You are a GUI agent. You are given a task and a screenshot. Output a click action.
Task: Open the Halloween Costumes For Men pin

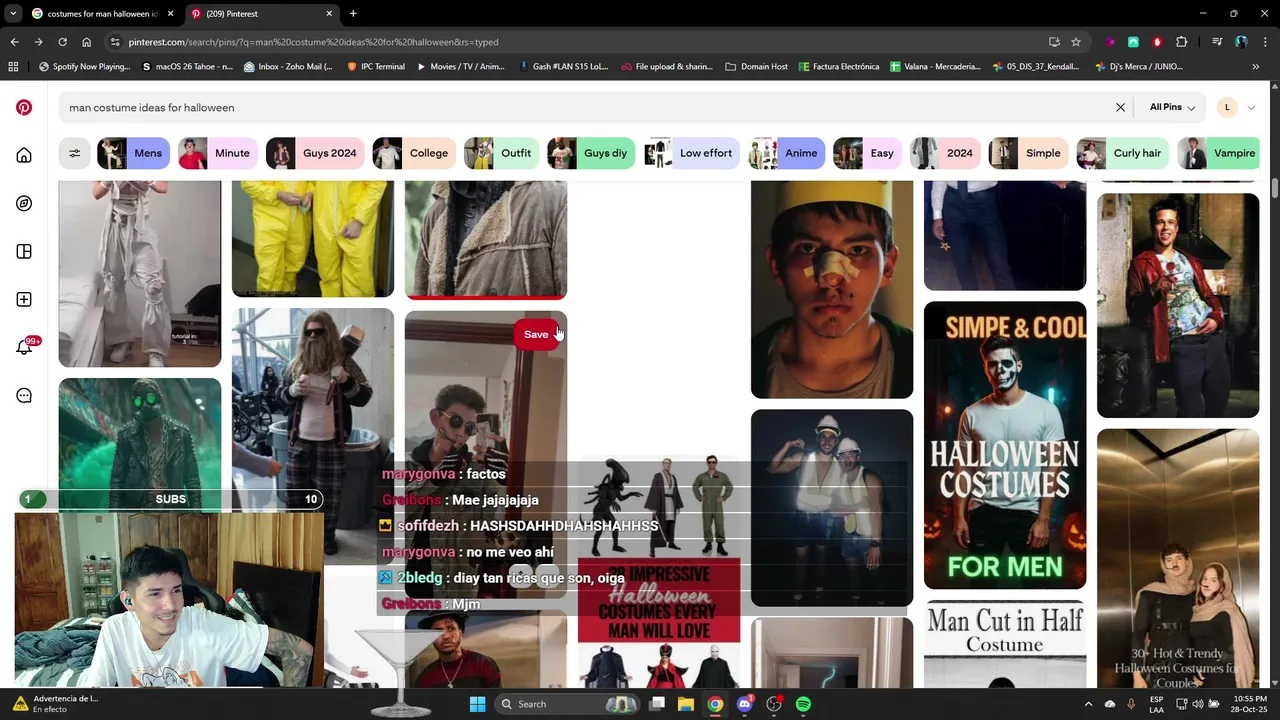point(1005,445)
